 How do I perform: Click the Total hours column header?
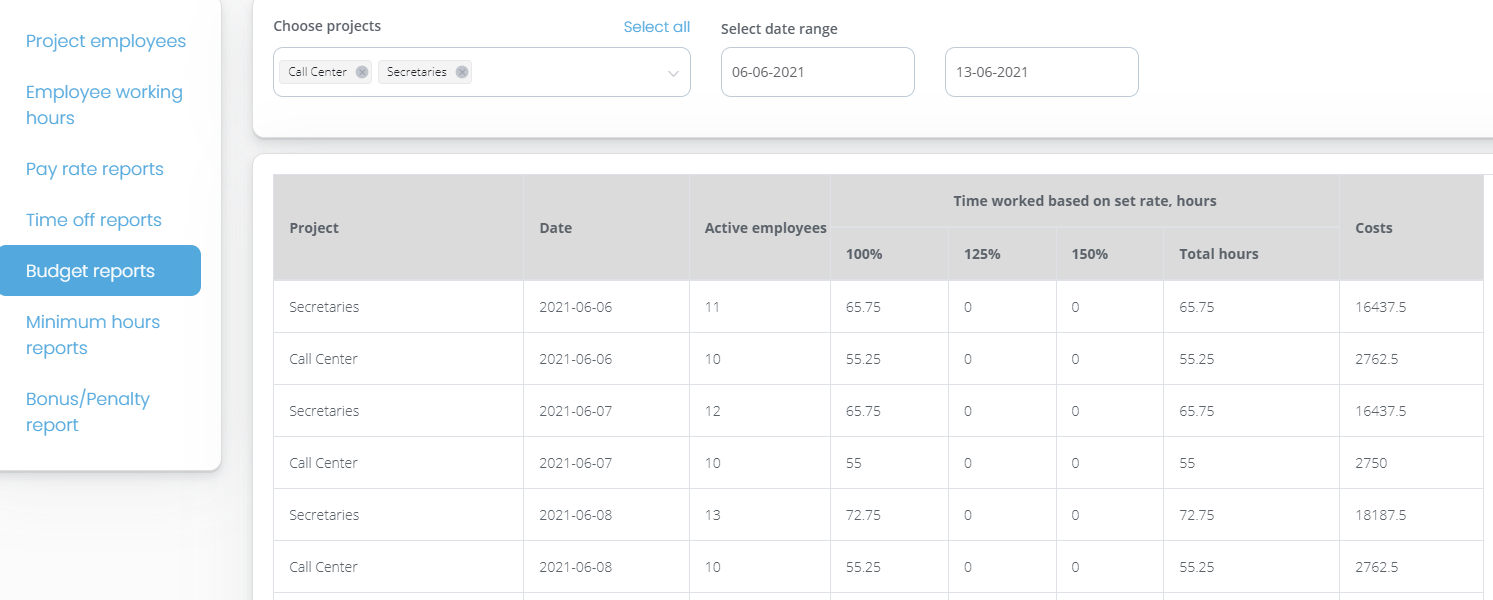[1251, 254]
